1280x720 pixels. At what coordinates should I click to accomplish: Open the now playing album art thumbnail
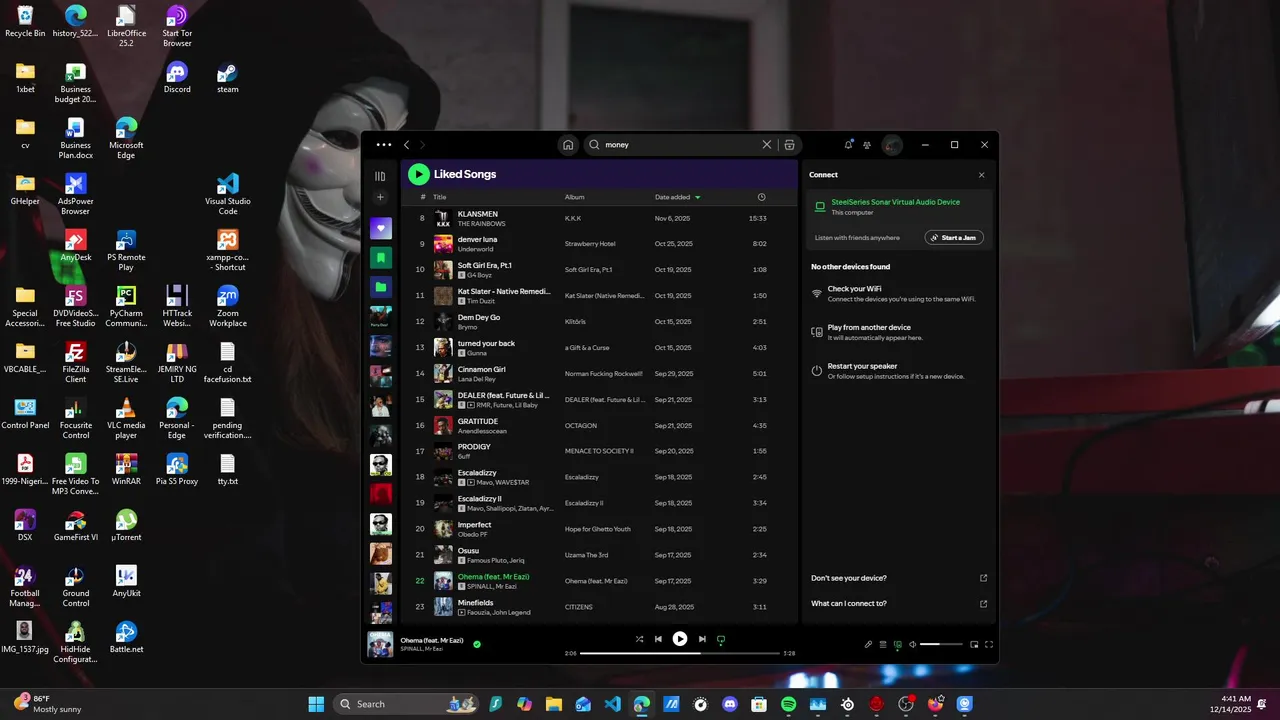tap(380, 644)
